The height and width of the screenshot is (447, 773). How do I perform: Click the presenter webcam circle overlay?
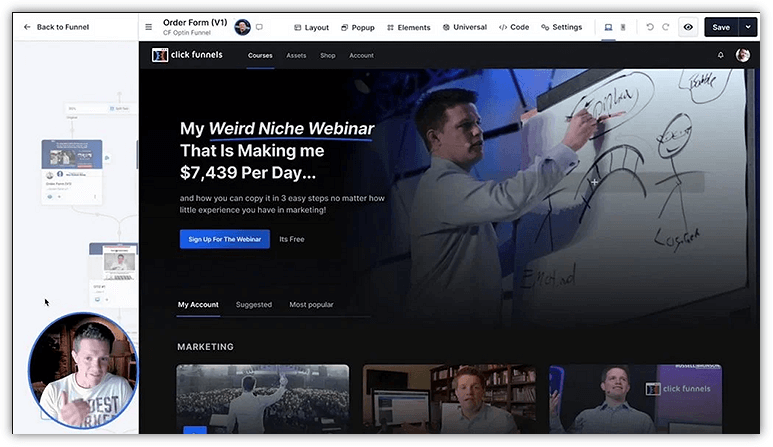coord(84,371)
